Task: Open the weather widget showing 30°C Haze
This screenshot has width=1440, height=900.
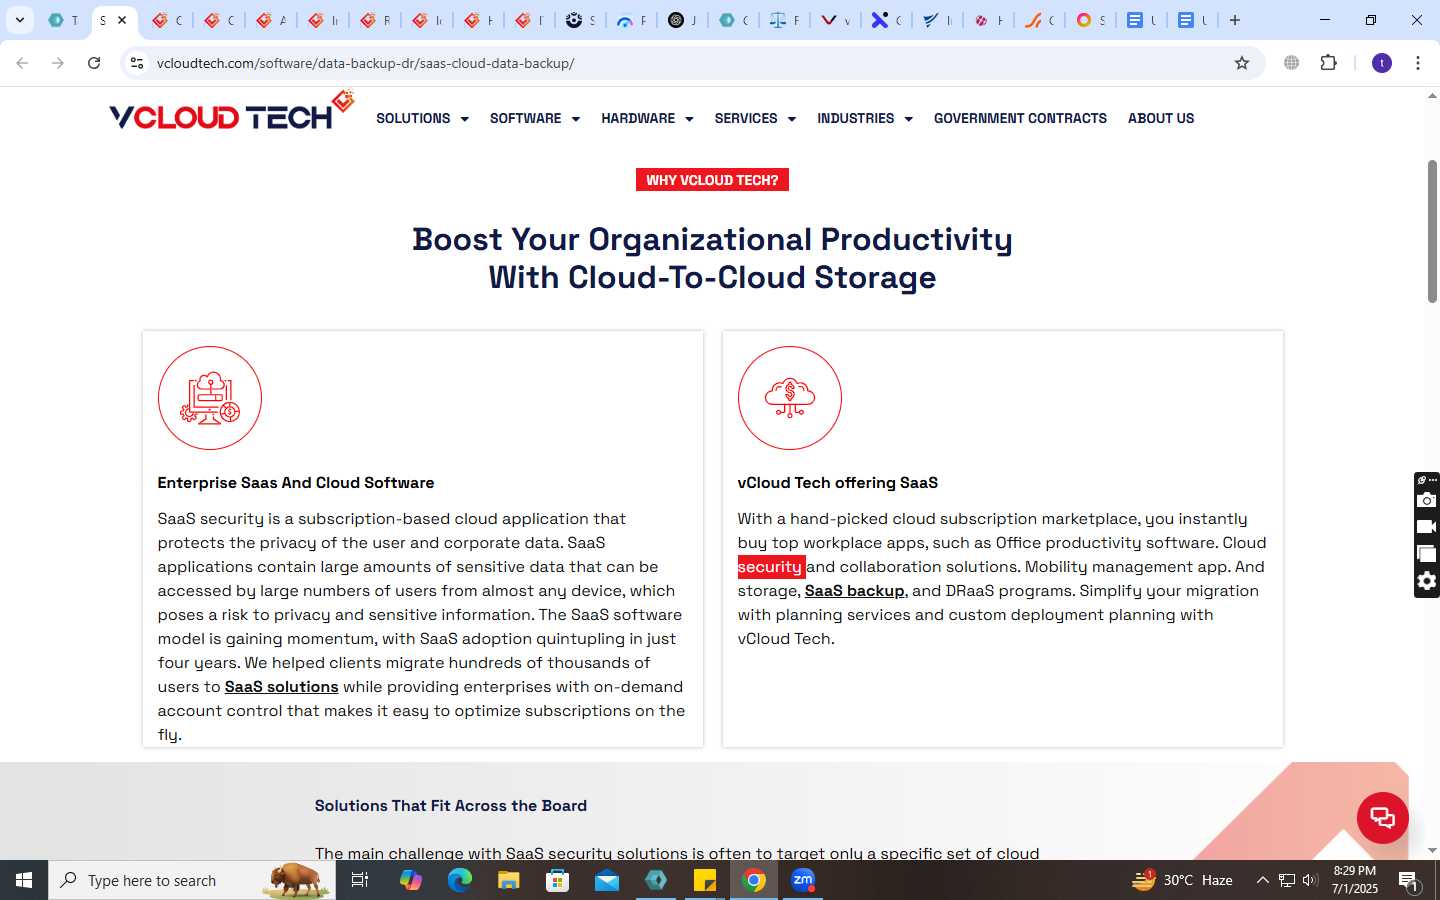Action: point(1182,880)
